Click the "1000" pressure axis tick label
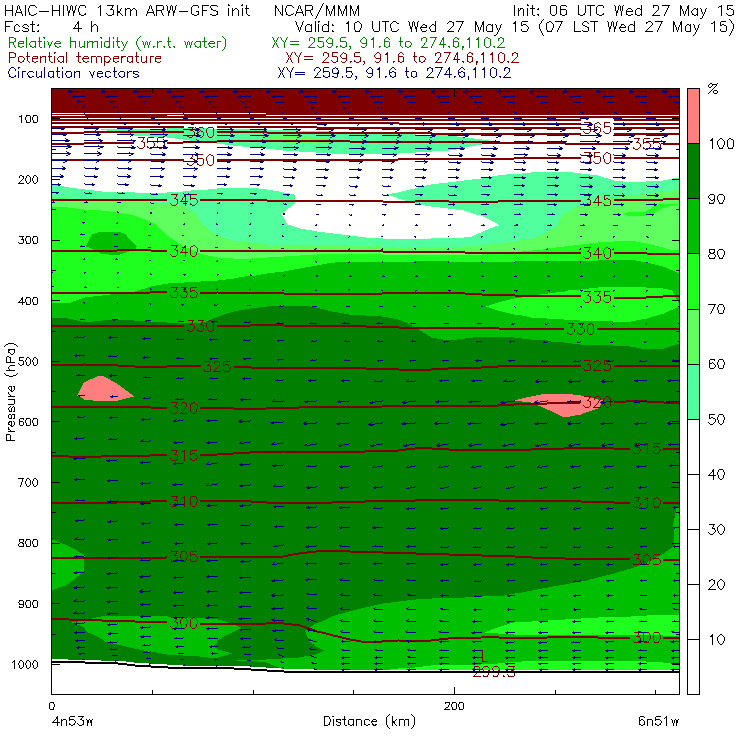 coord(24,664)
